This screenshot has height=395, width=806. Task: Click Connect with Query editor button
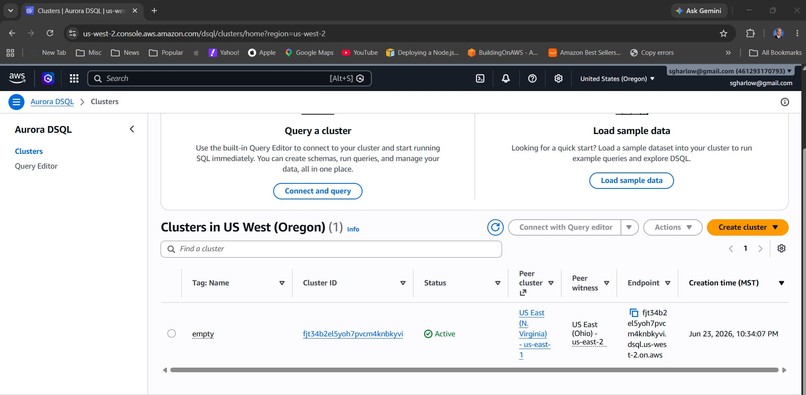(565, 227)
